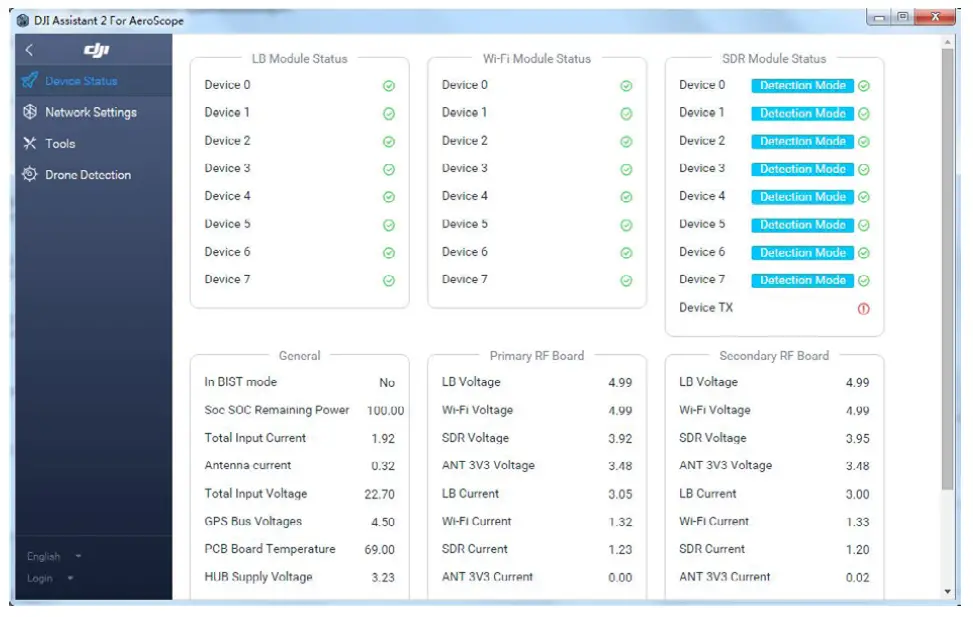Open Device Status page in sidebar
The image size is (973, 617).
94,81
